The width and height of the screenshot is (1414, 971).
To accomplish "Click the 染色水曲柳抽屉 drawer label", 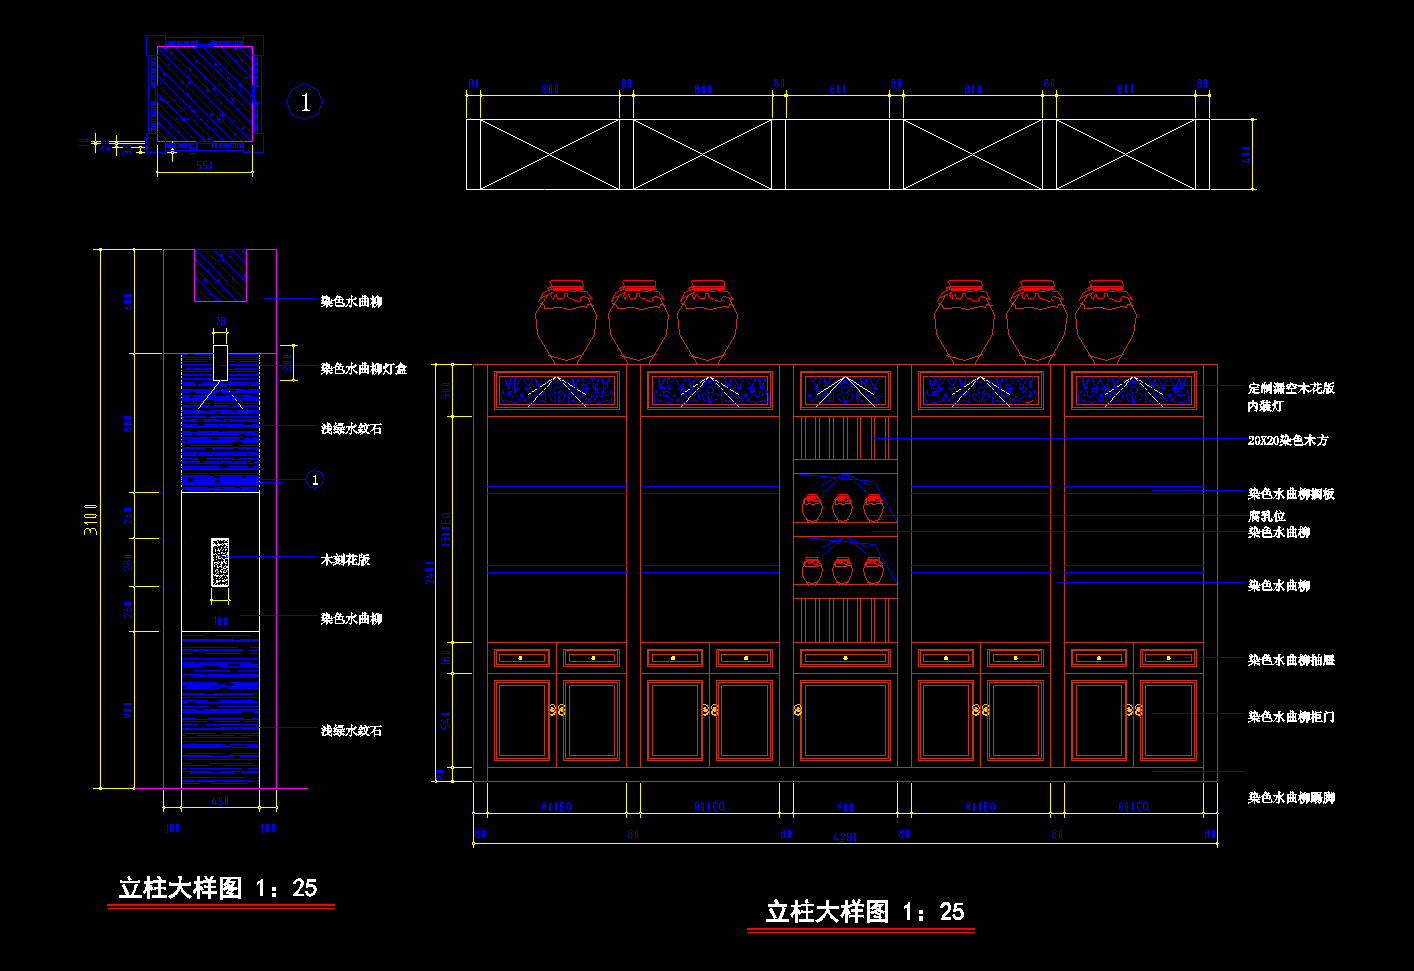I will 1290,660.
